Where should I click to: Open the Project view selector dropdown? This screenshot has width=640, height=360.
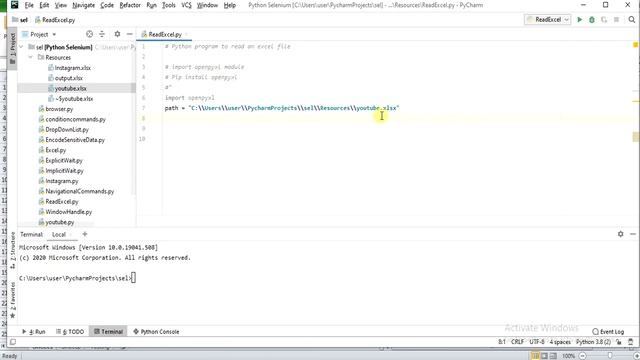[39, 34]
